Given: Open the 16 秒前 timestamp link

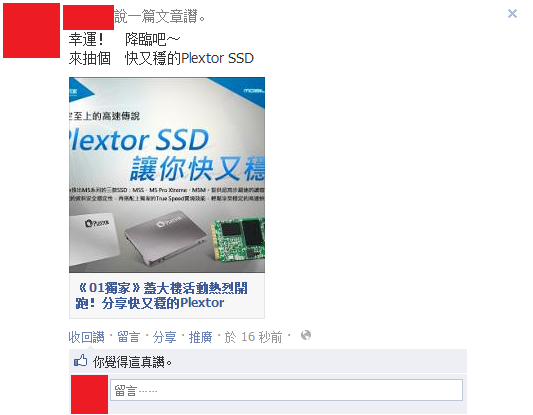Looking at the screenshot, I should click(x=253, y=337).
